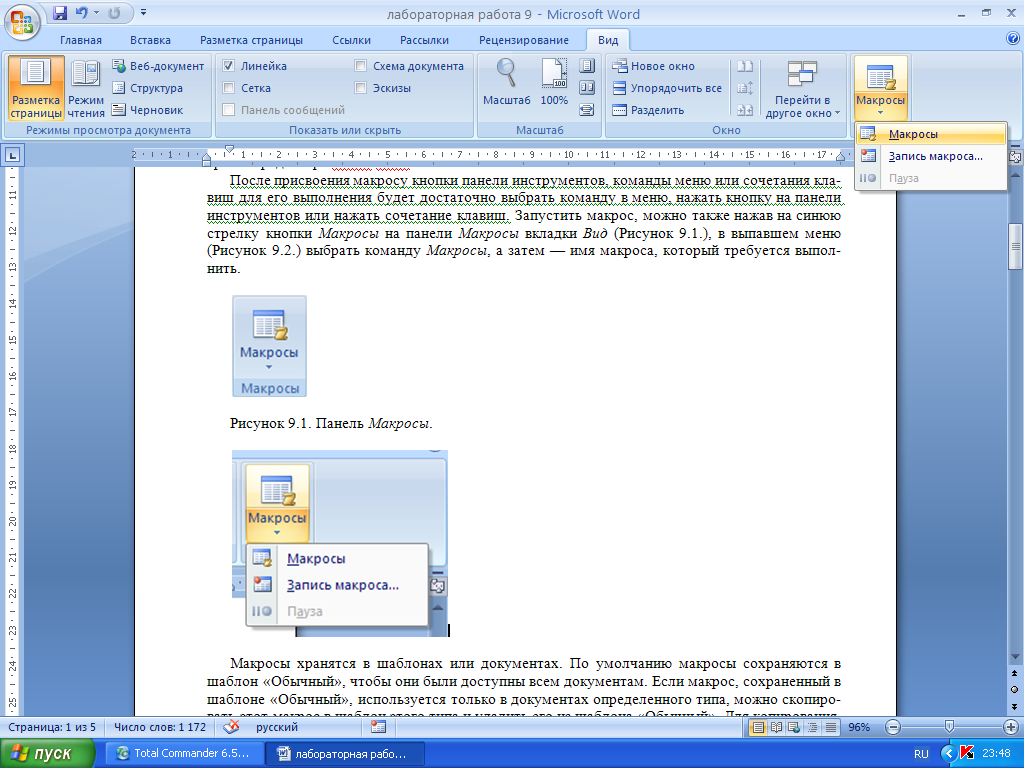Click Упорядочить все windows
Image resolution: width=1024 pixels, height=768 pixels.
tap(667, 88)
